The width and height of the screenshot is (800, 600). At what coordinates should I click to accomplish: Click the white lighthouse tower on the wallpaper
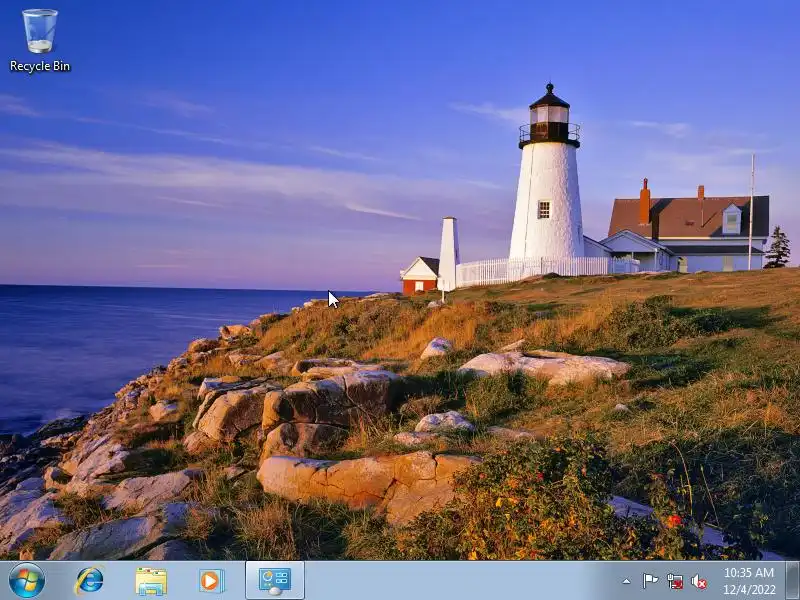(547, 199)
